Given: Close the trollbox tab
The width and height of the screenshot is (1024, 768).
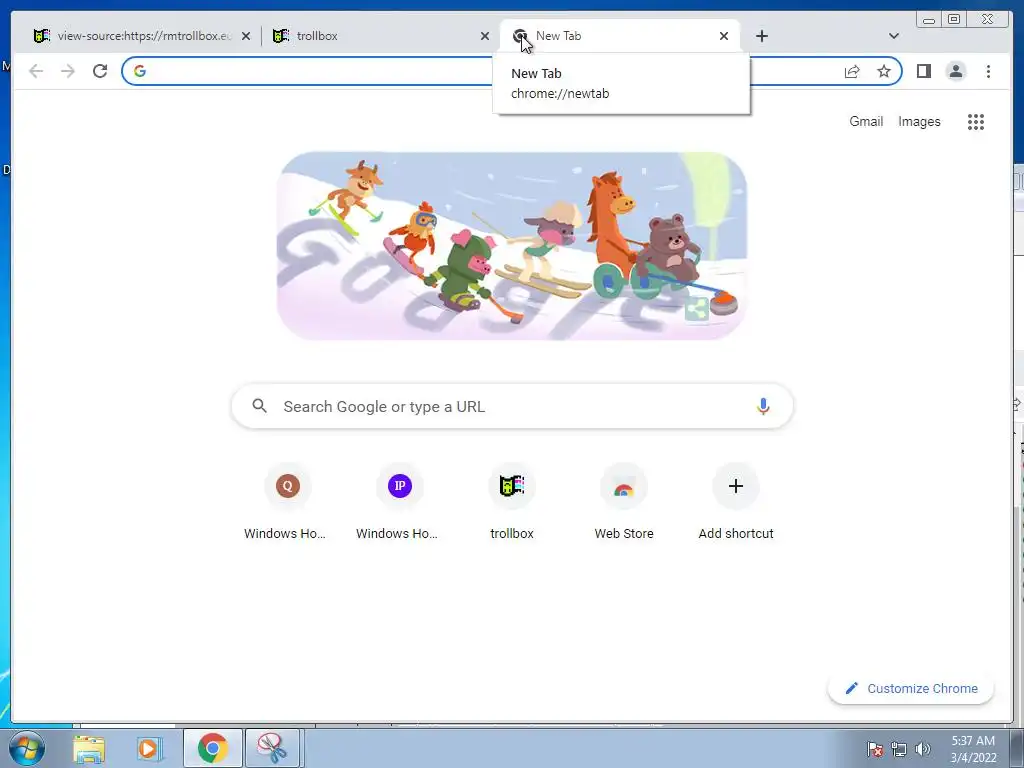Looking at the screenshot, I should (x=485, y=36).
